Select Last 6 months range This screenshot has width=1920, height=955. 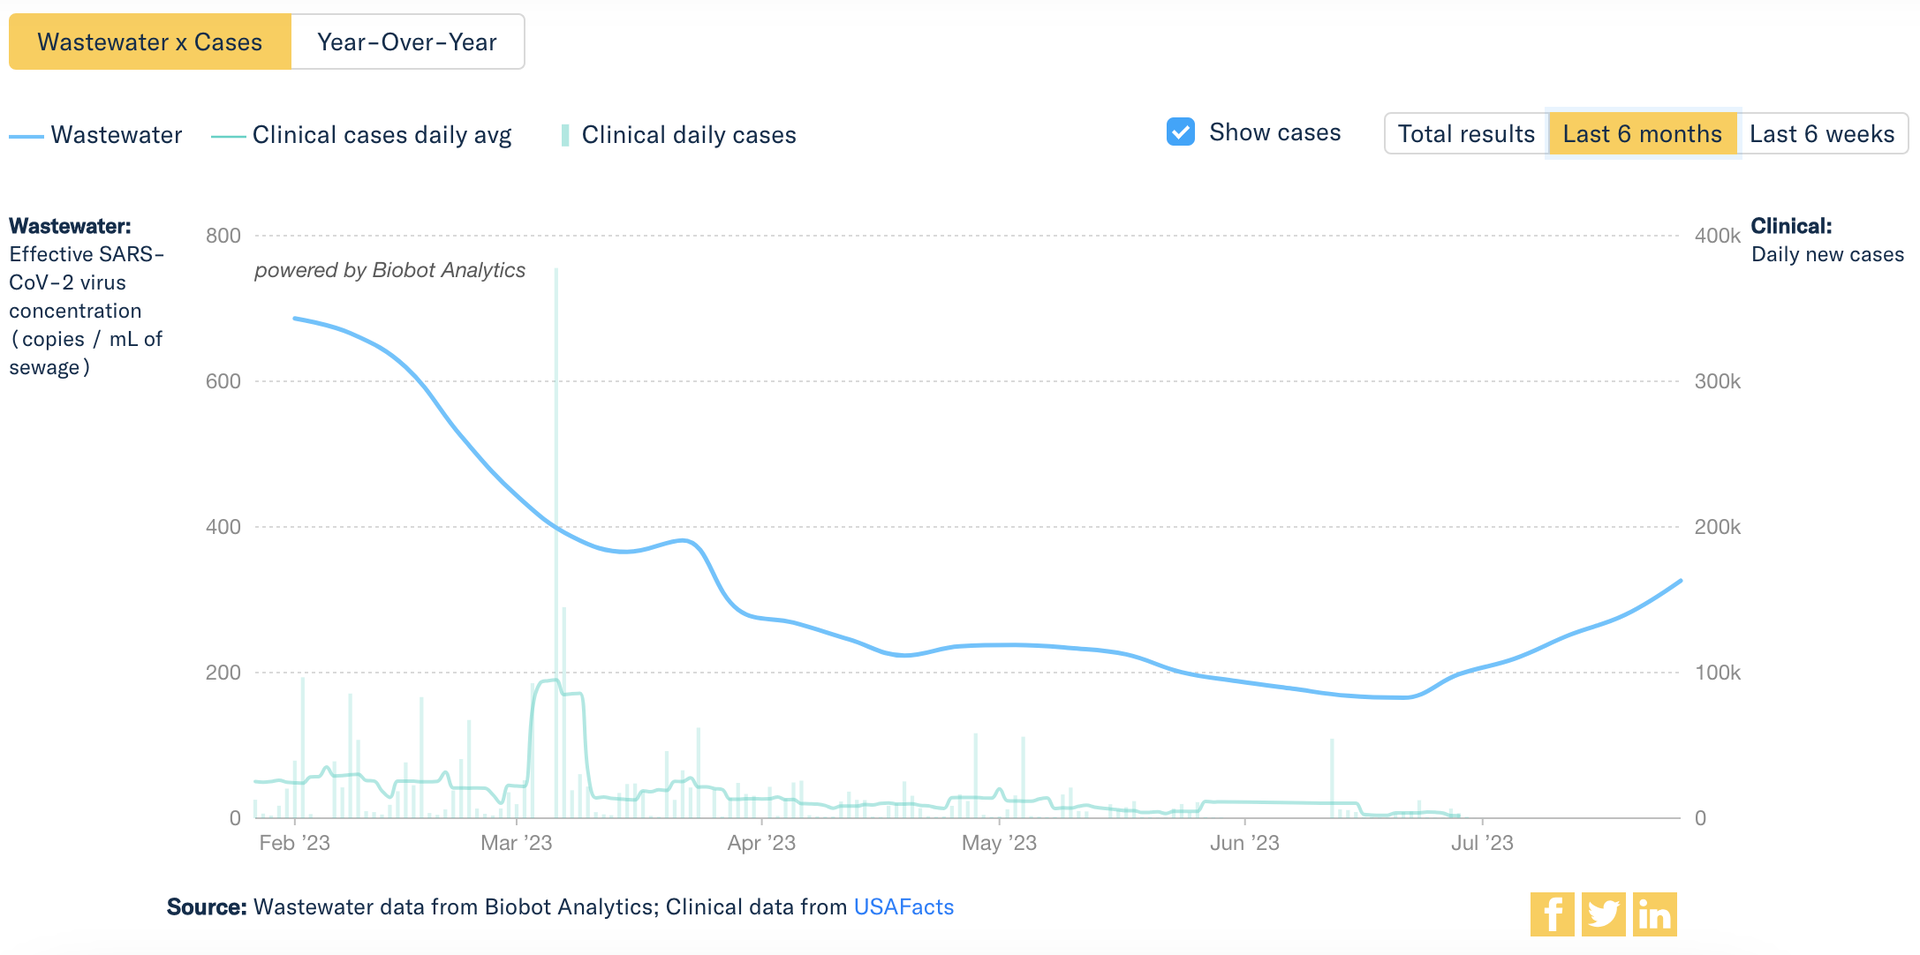[x=1642, y=134]
